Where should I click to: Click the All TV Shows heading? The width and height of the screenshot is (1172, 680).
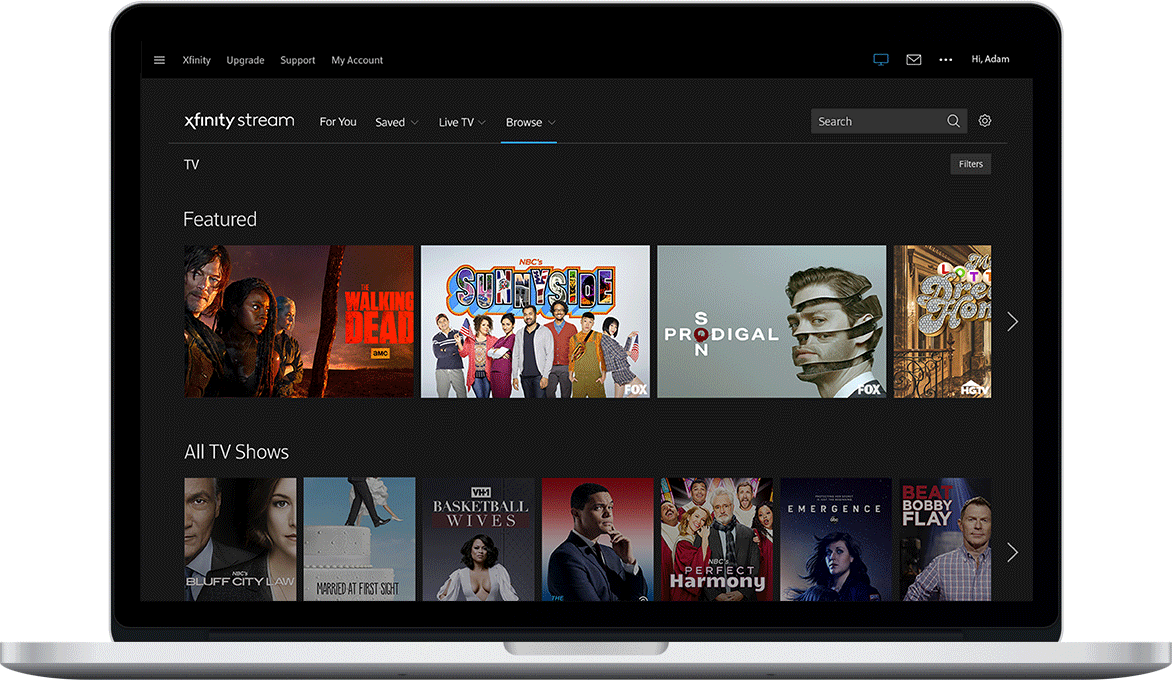[x=236, y=451]
